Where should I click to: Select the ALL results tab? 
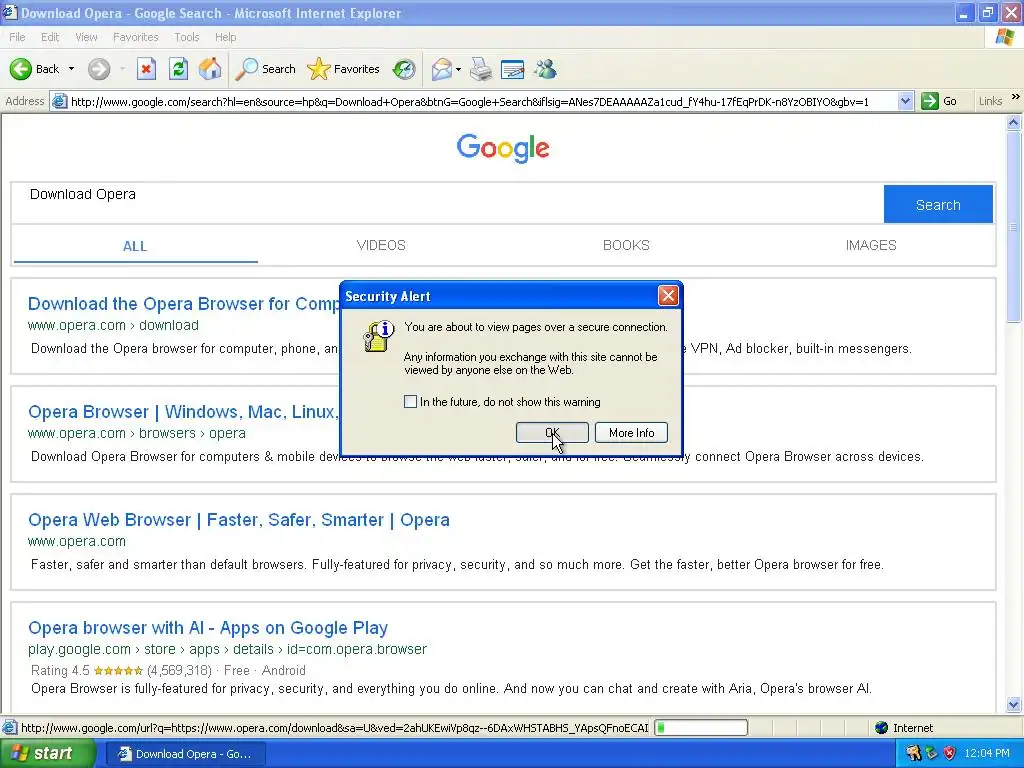coord(135,246)
